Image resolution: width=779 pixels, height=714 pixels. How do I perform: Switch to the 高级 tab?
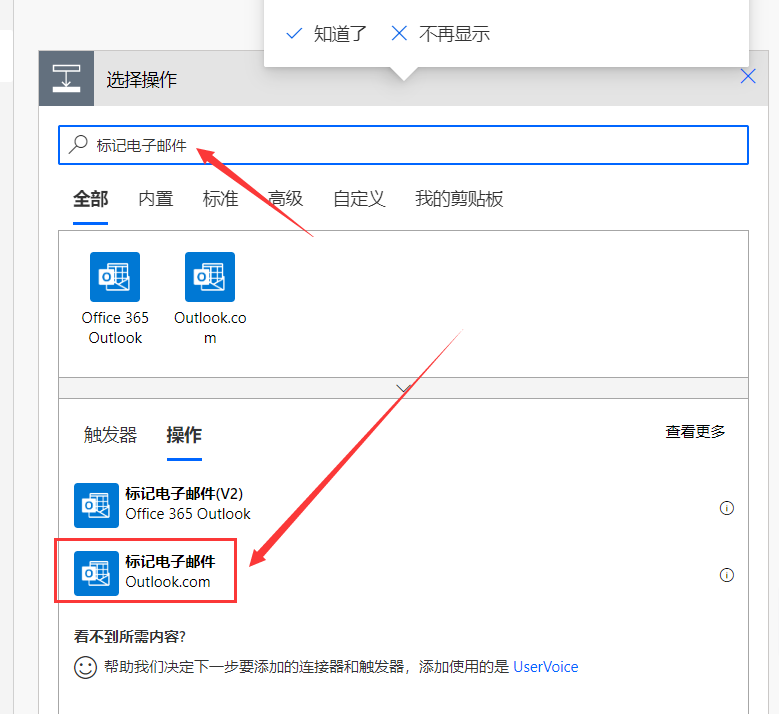pyautogui.click(x=285, y=199)
